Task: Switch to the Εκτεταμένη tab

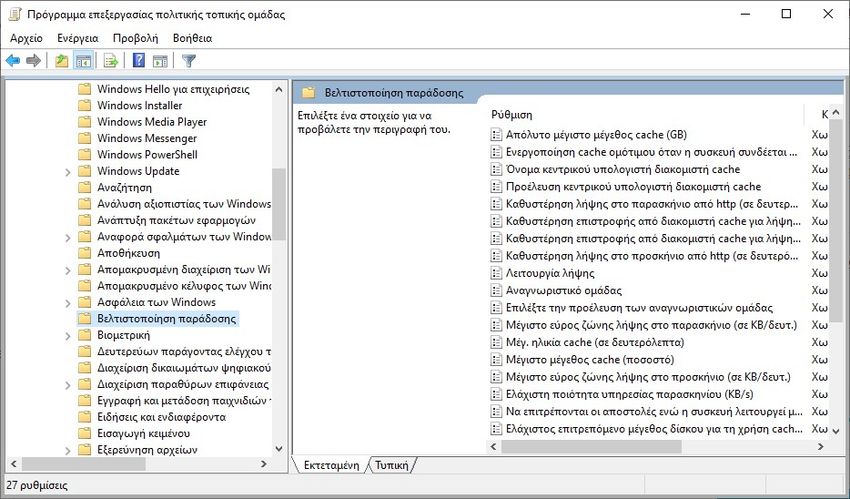Action: click(x=331, y=465)
